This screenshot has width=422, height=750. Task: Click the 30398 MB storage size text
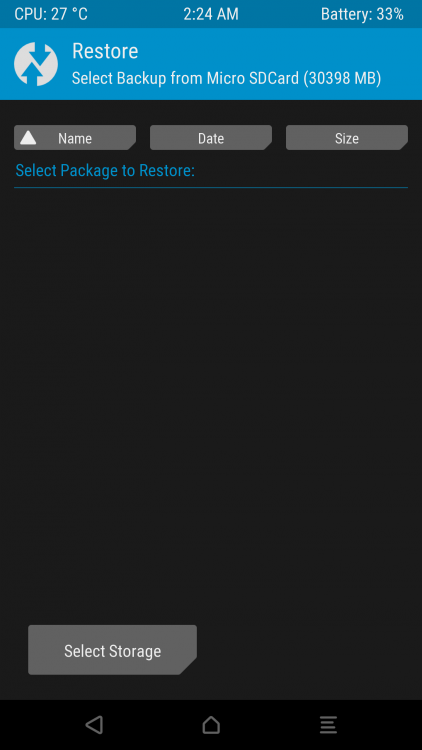pos(342,78)
